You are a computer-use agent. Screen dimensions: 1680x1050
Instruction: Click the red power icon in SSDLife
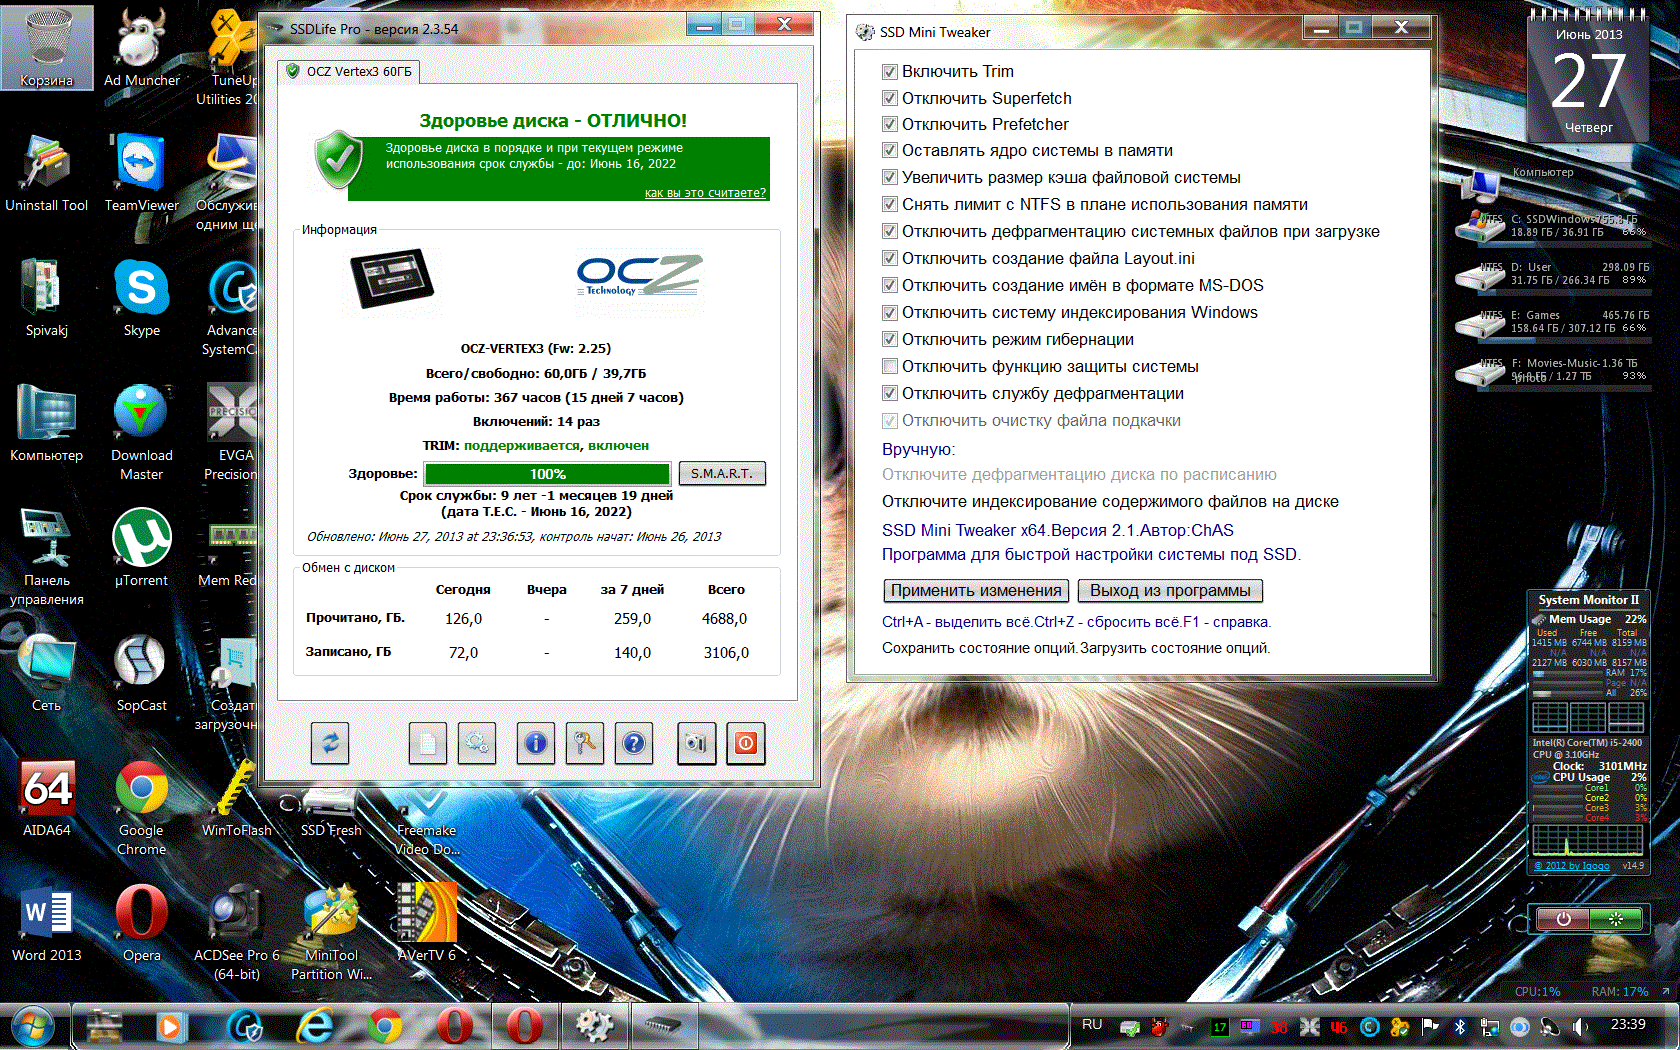[x=746, y=743]
